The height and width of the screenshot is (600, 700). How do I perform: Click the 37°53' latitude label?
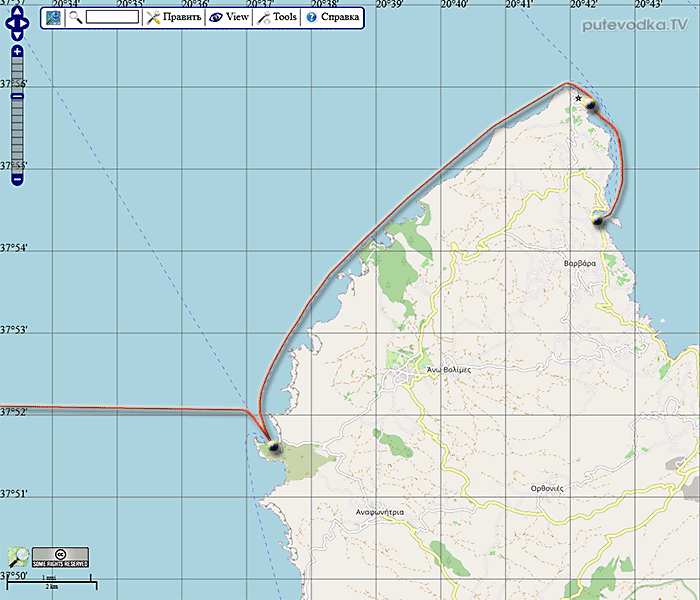pos(13,330)
